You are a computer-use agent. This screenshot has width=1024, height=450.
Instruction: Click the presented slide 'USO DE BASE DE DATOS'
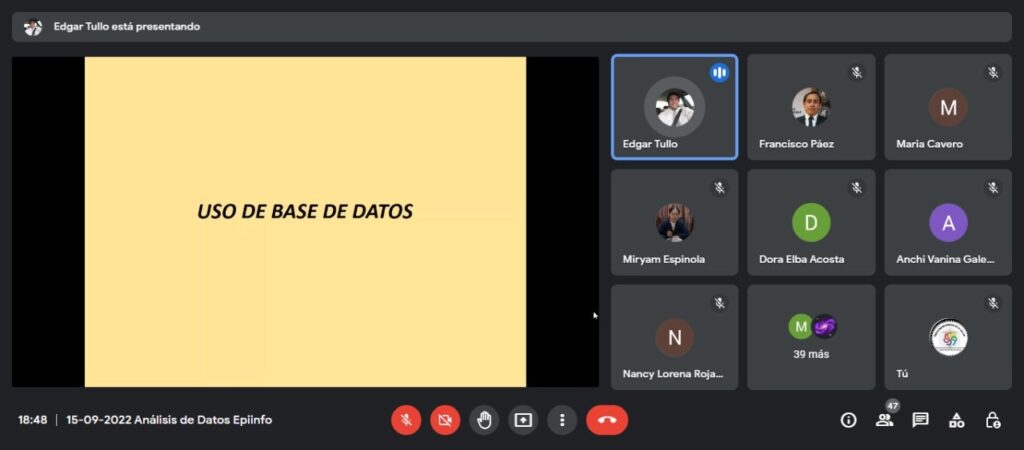tap(305, 222)
